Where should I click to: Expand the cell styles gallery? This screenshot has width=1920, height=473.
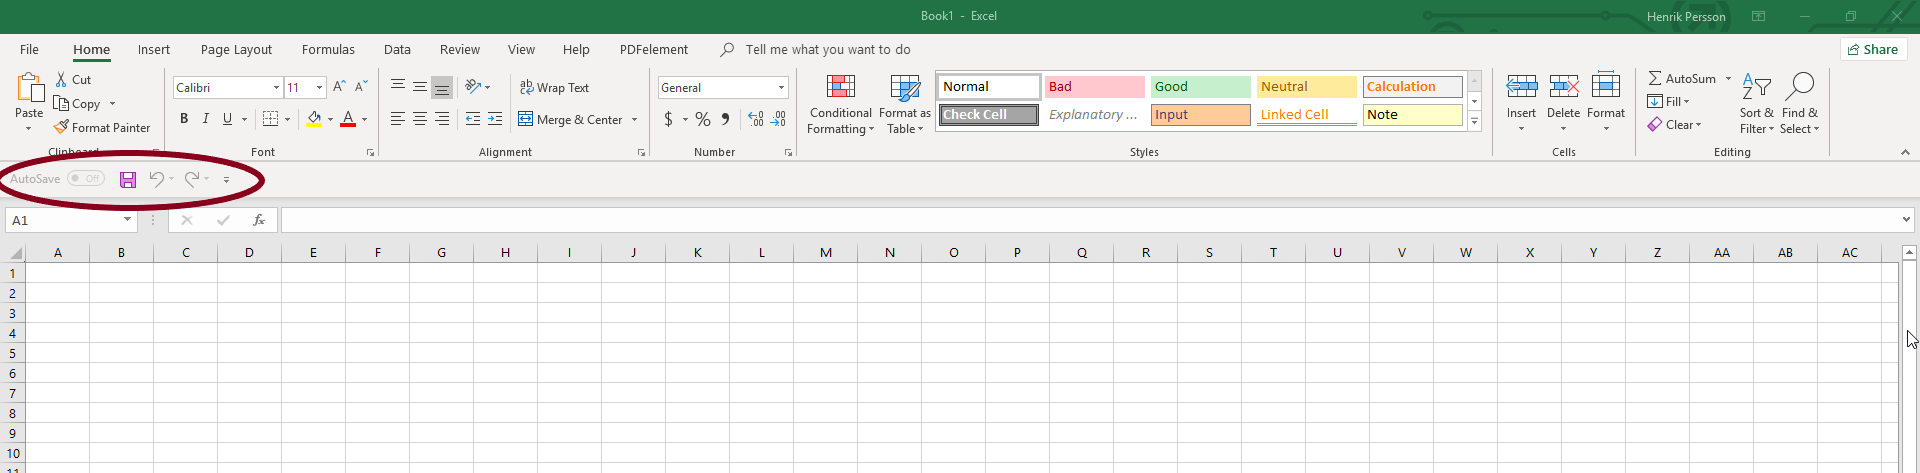(1474, 121)
